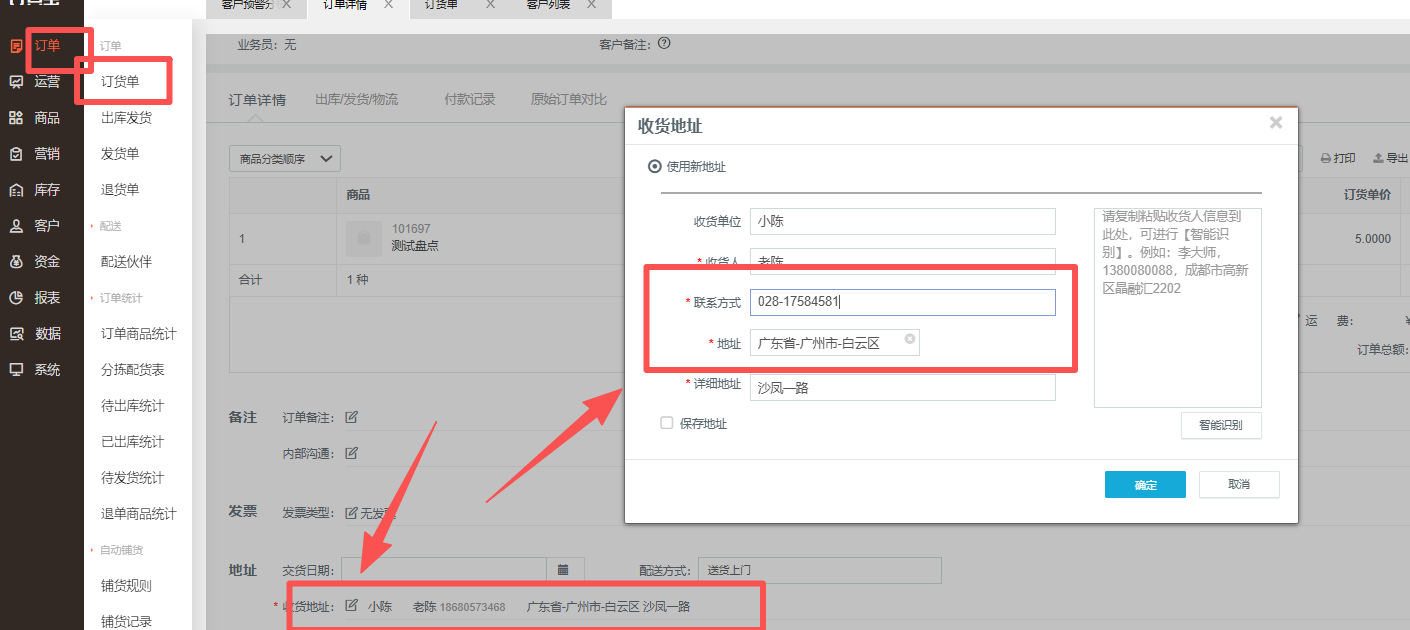Open the 数据 section in left sidebar
1410x630 pixels.
coord(36,334)
